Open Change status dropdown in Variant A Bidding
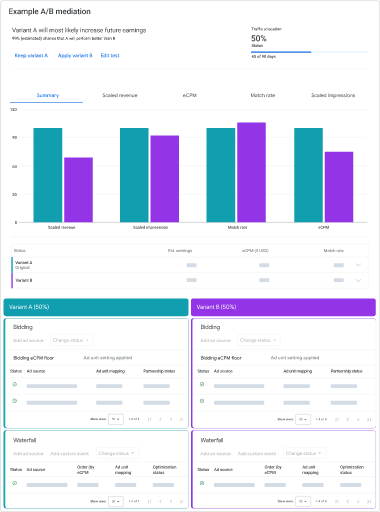 [x=71, y=340]
